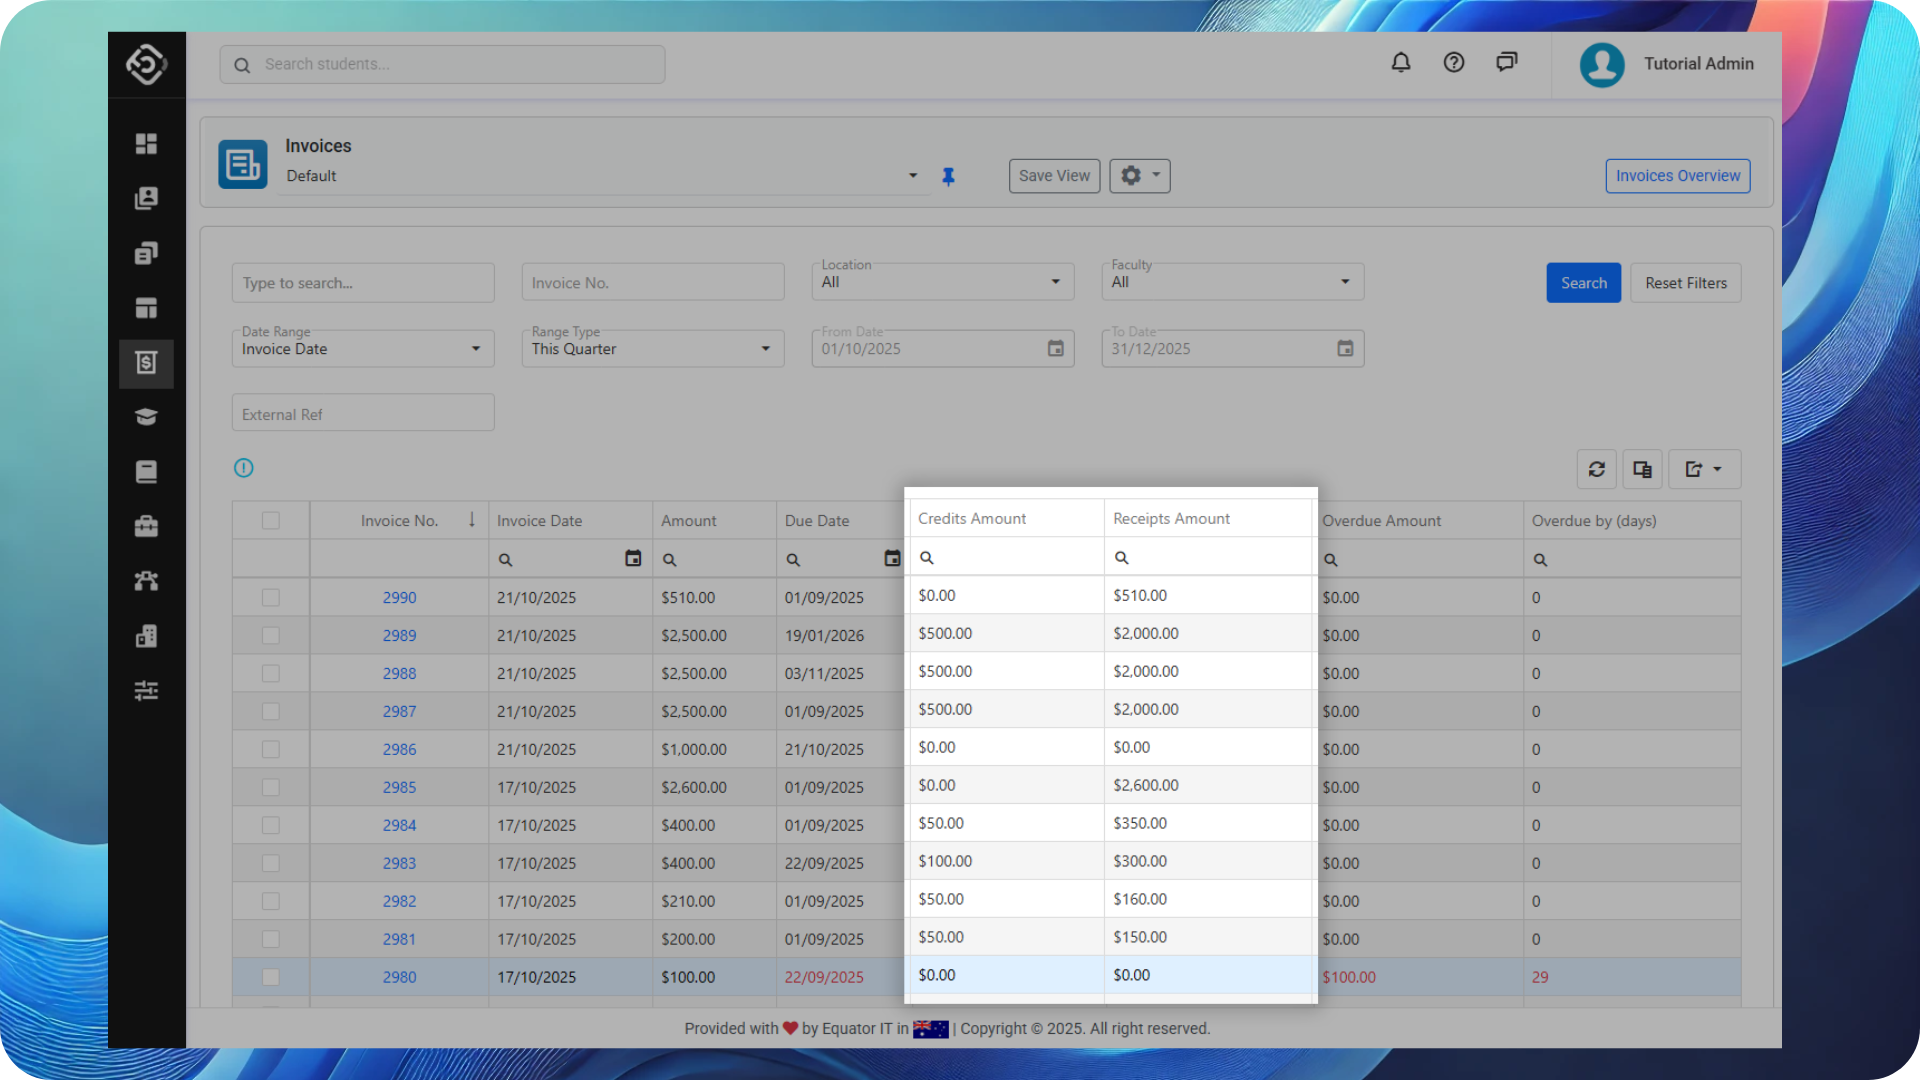Screen dimensions: 1920x1080
Task: Open the chat messages icon
Action: (x=1506, y=63)
